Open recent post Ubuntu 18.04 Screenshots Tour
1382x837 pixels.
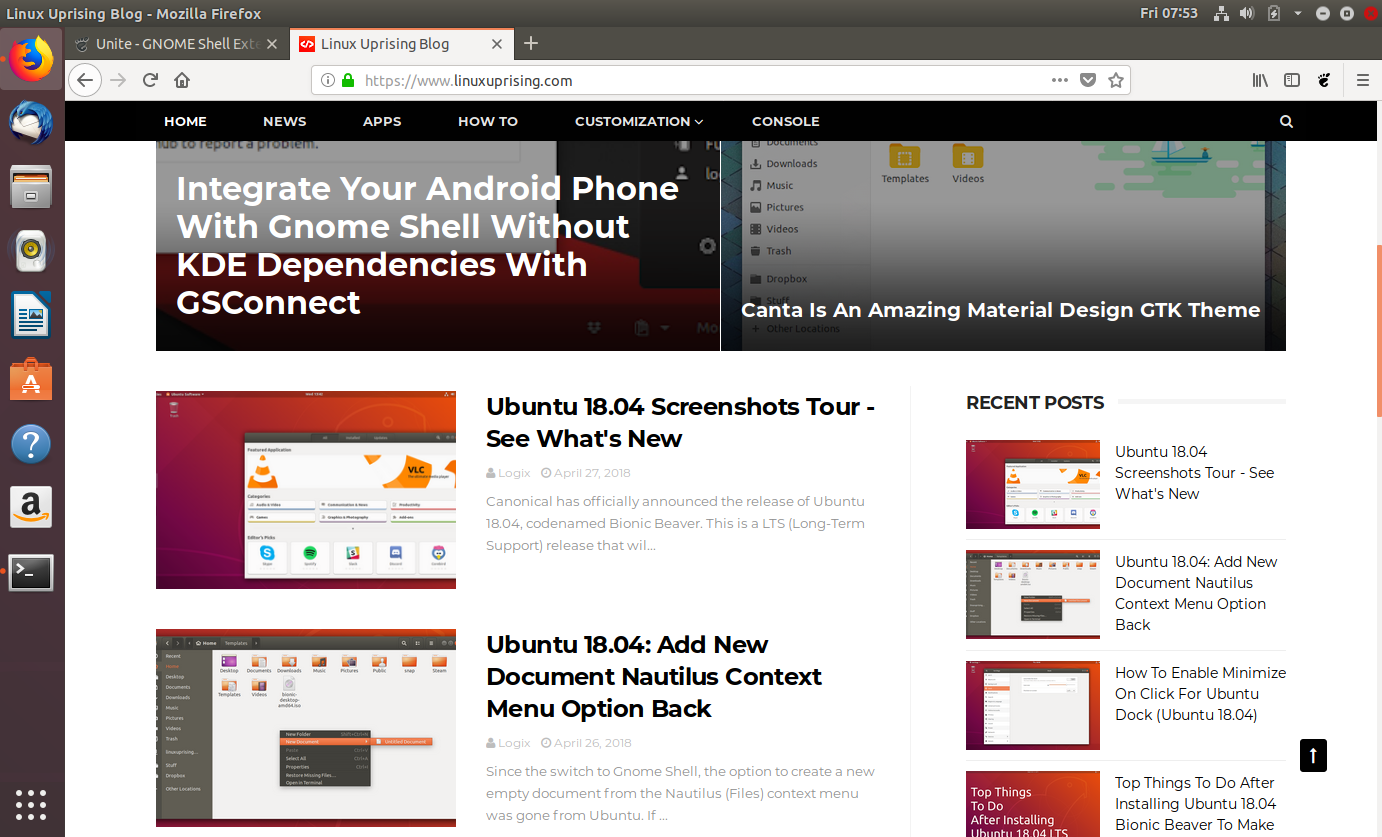tap(1195, 472)
